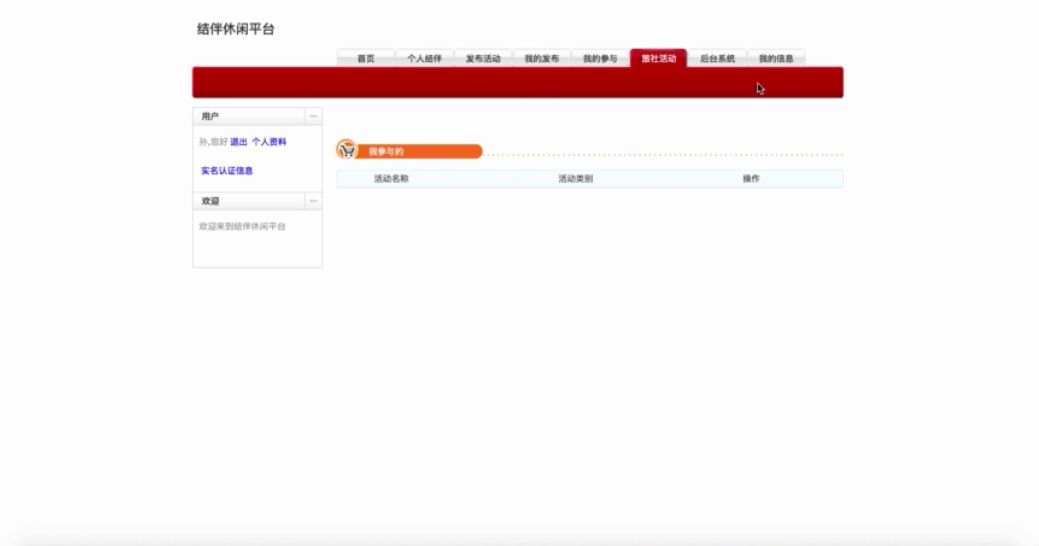Click the shopping cart icon

coord(347,150)
